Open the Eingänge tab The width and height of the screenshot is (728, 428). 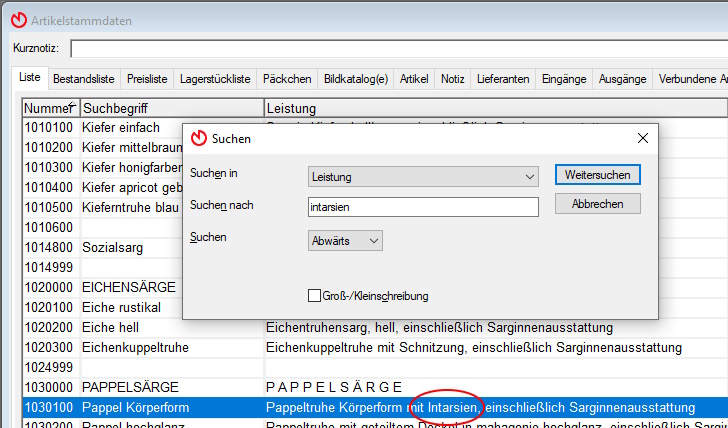click(x=564, y=79)
